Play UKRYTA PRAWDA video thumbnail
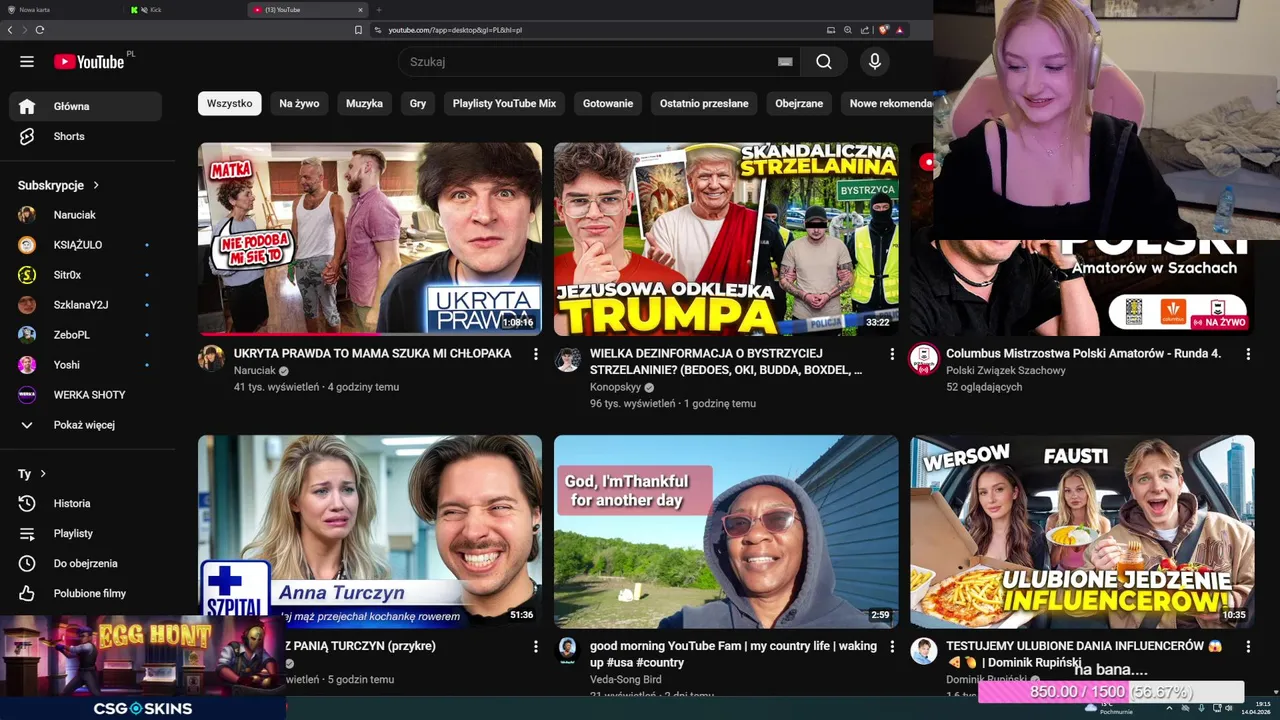The image size is (1280, 720). tap(370, 239)
